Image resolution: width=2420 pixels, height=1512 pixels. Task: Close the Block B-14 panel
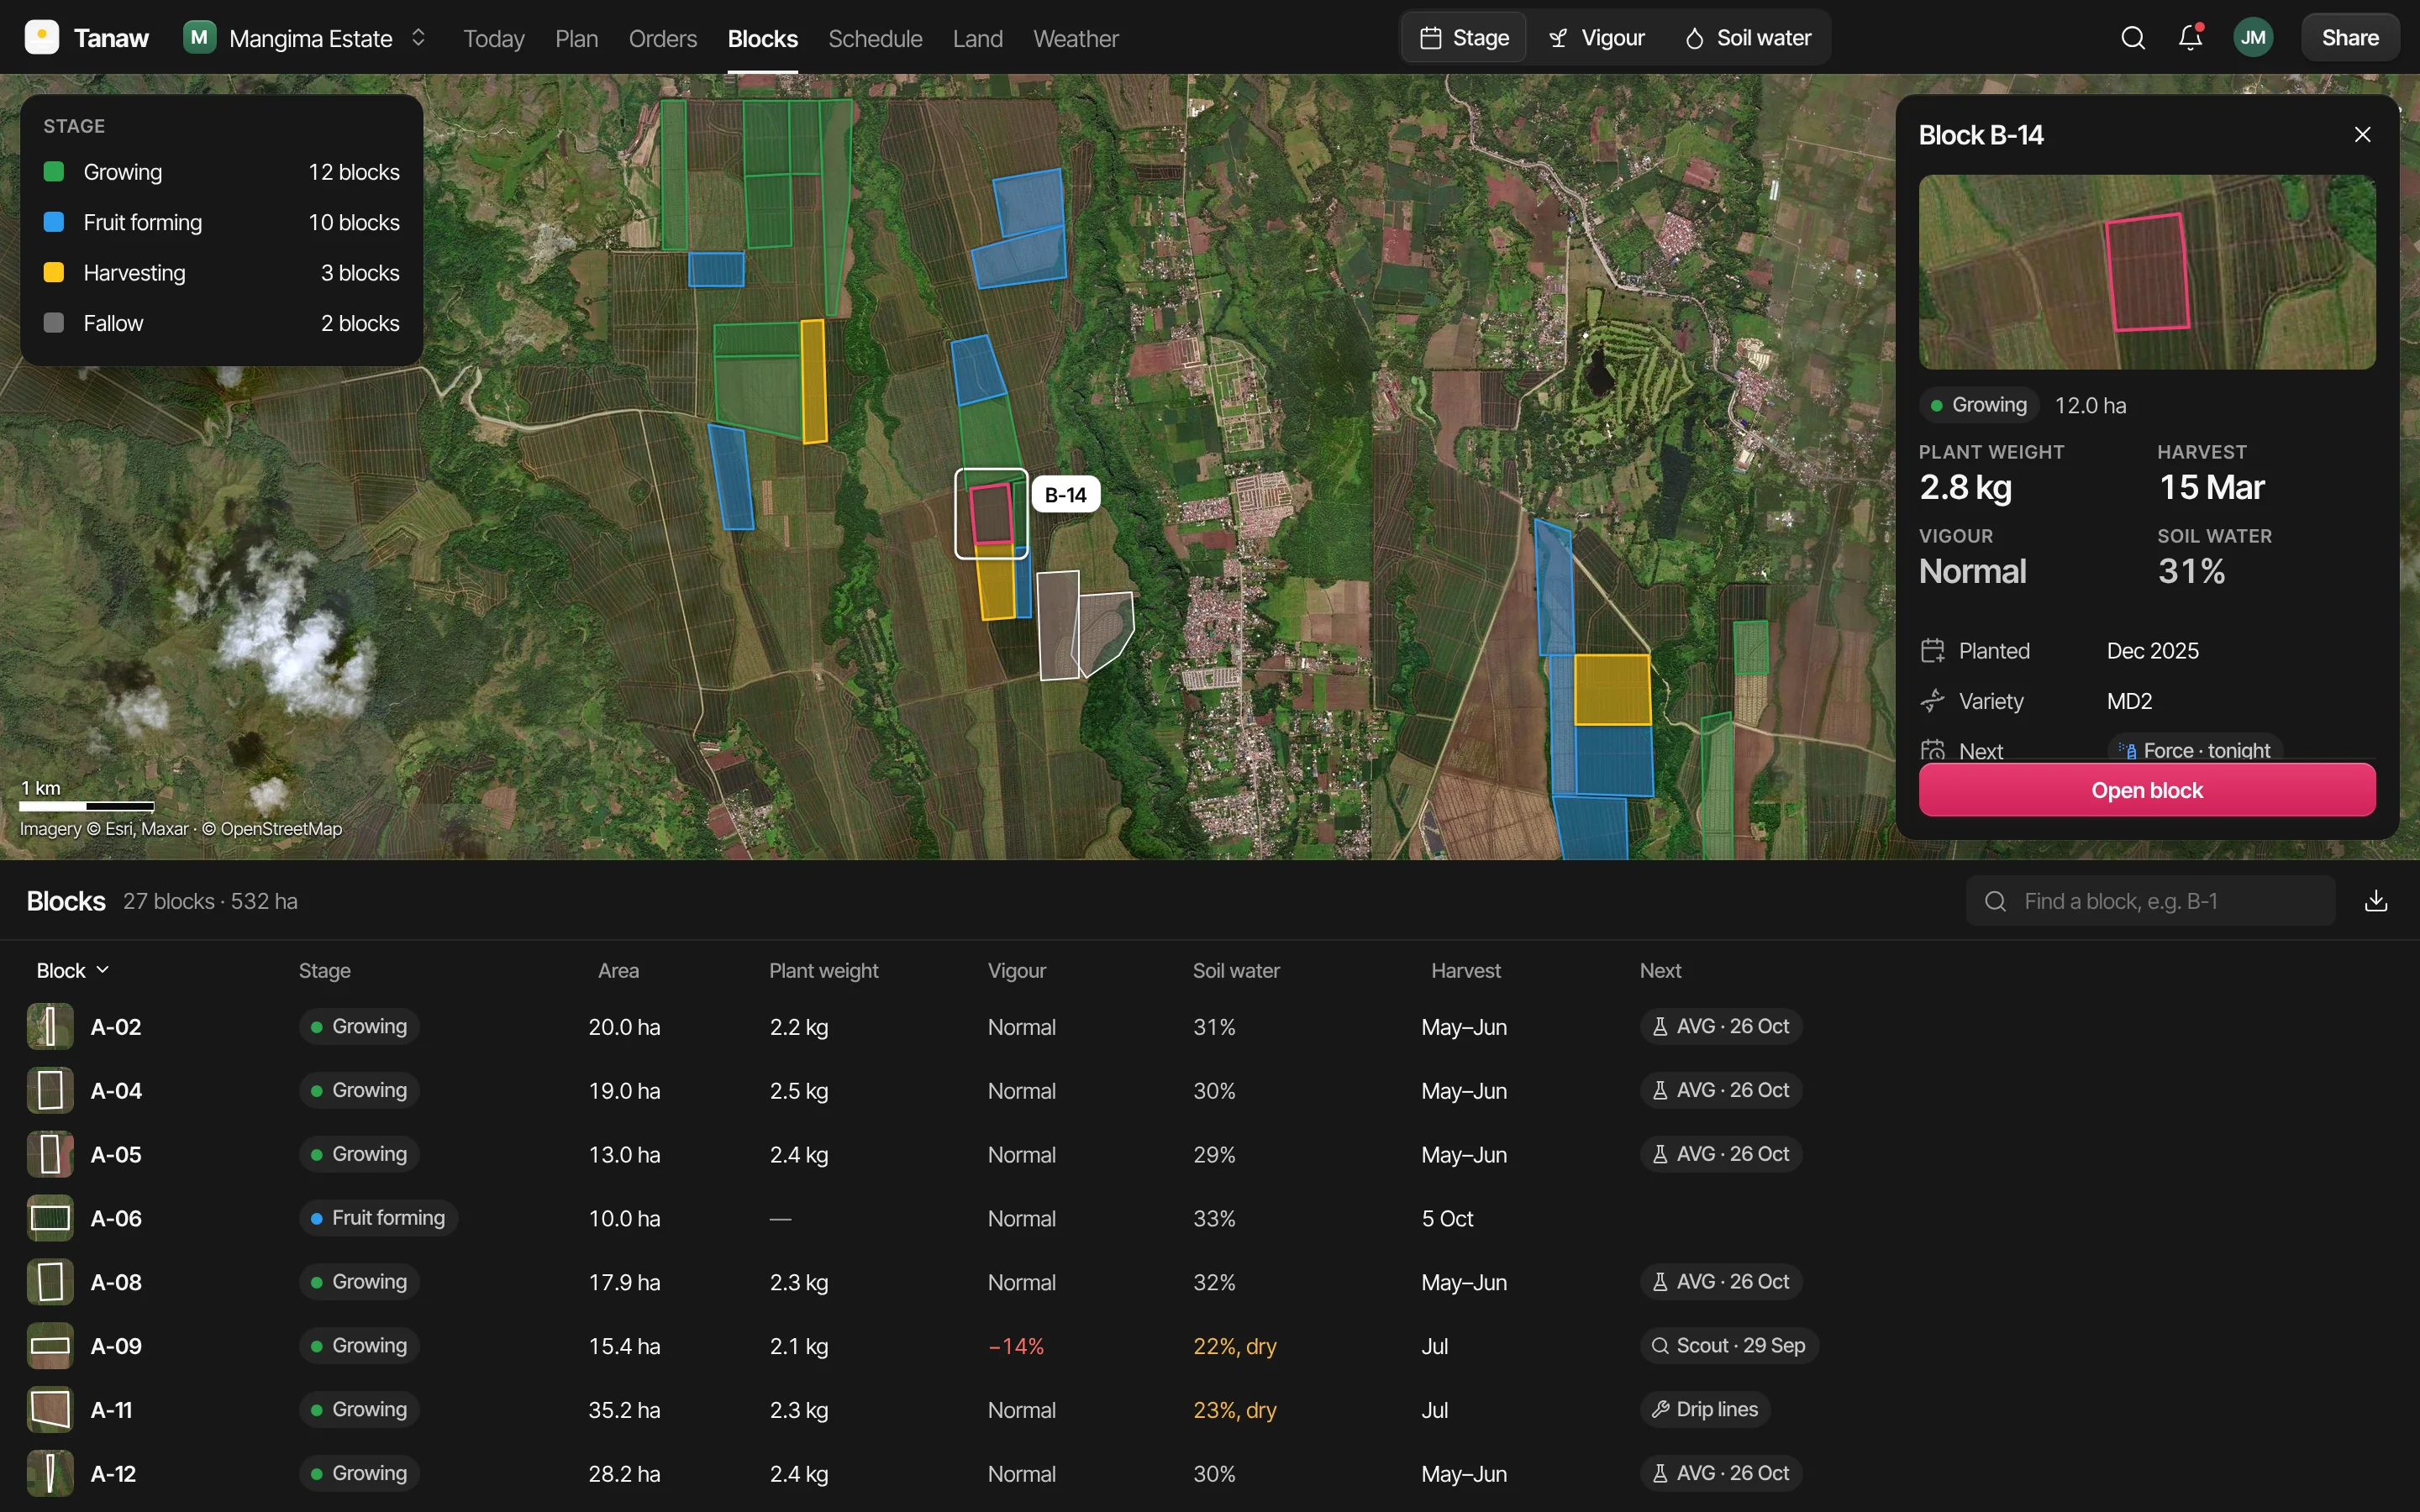[x=2363, y=135]
